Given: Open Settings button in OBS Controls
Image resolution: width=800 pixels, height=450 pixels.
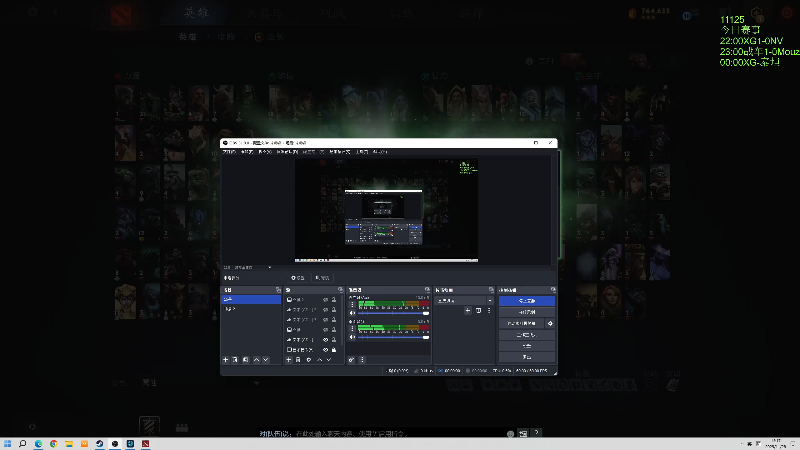Looking at the screenshot, I should [x=527, y=346].
